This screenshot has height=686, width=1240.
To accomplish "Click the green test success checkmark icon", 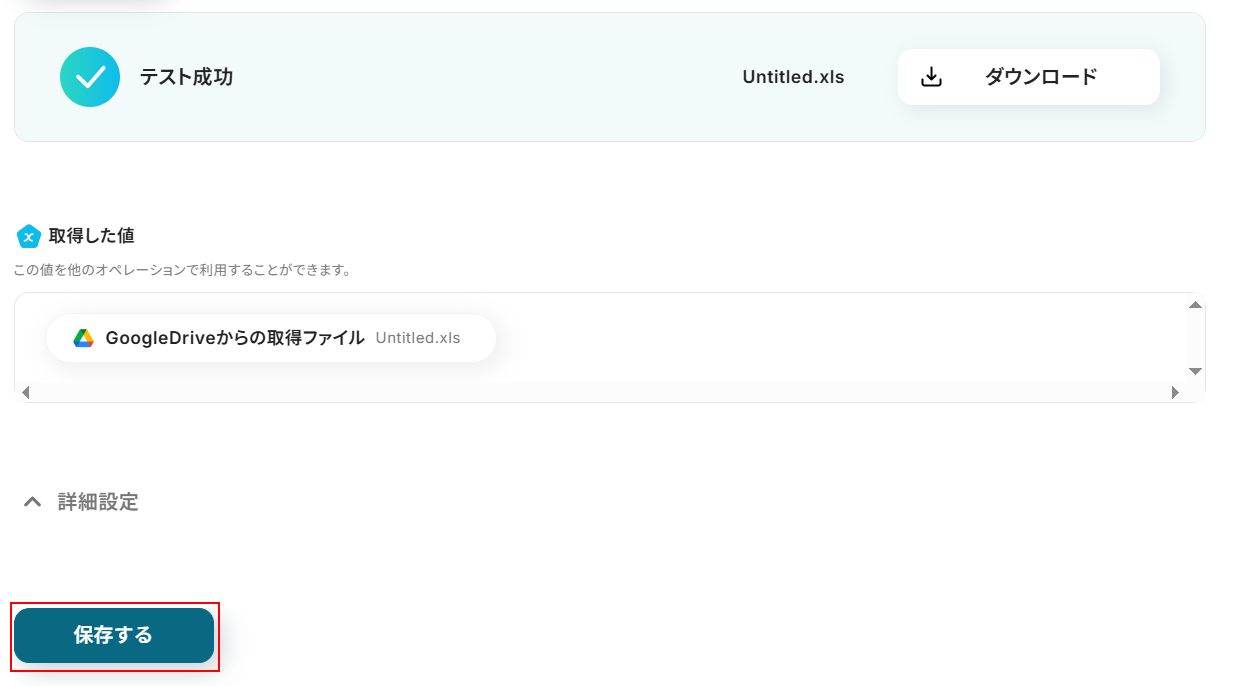I will (90, 77).
